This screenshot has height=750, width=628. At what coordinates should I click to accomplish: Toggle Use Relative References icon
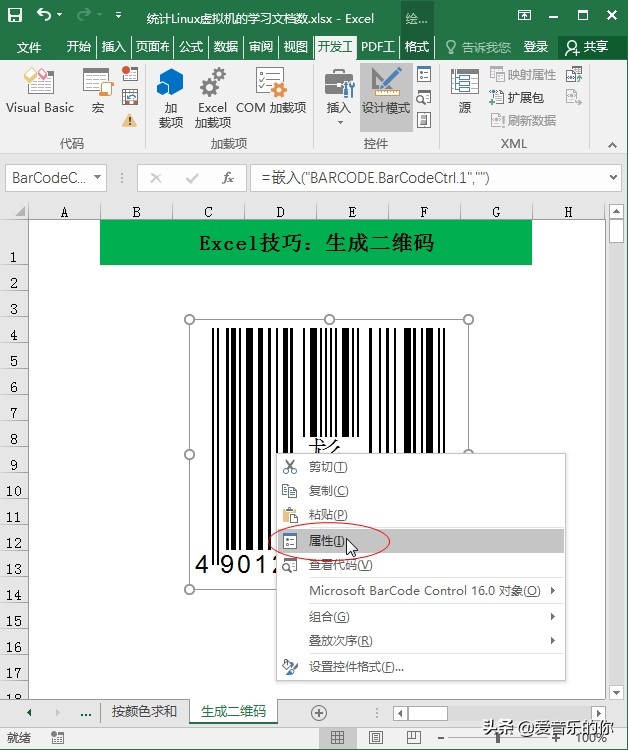pyautogui.click(x=130, y=97)
